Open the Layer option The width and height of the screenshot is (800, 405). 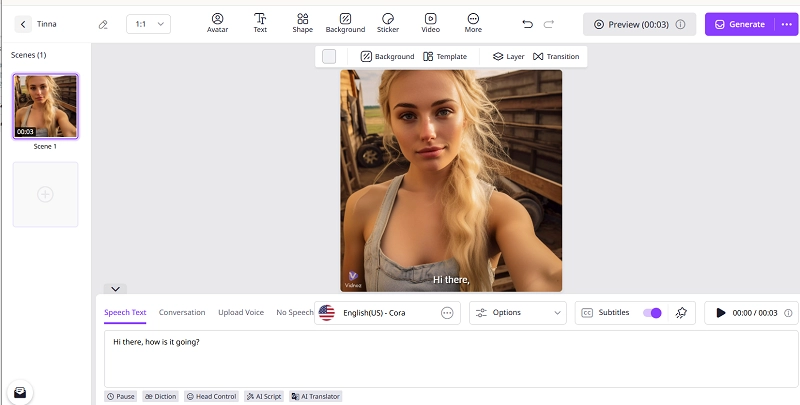click(x=509, y=57)
